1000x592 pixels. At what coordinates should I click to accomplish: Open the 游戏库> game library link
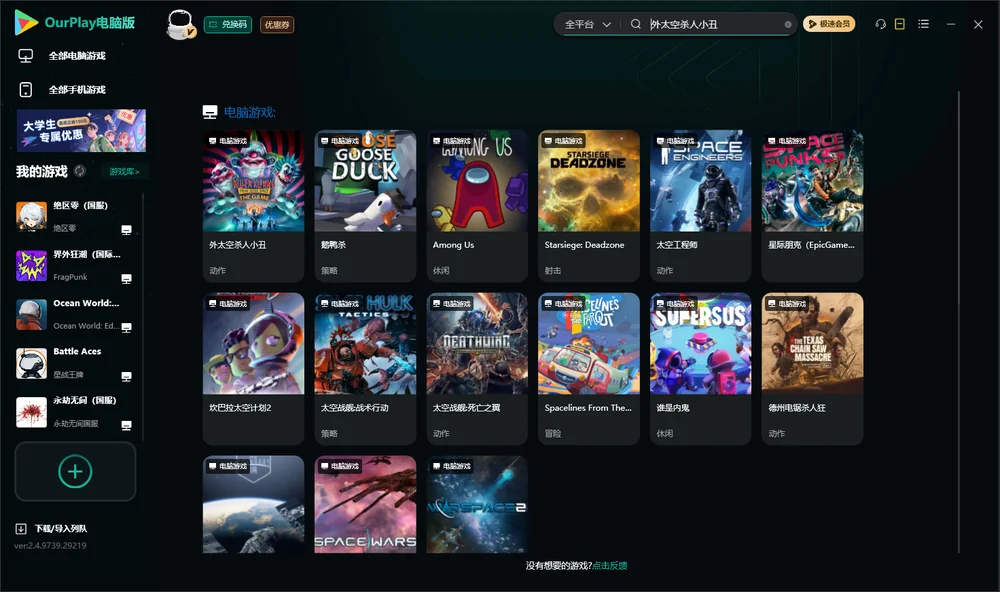coord(124,172)
